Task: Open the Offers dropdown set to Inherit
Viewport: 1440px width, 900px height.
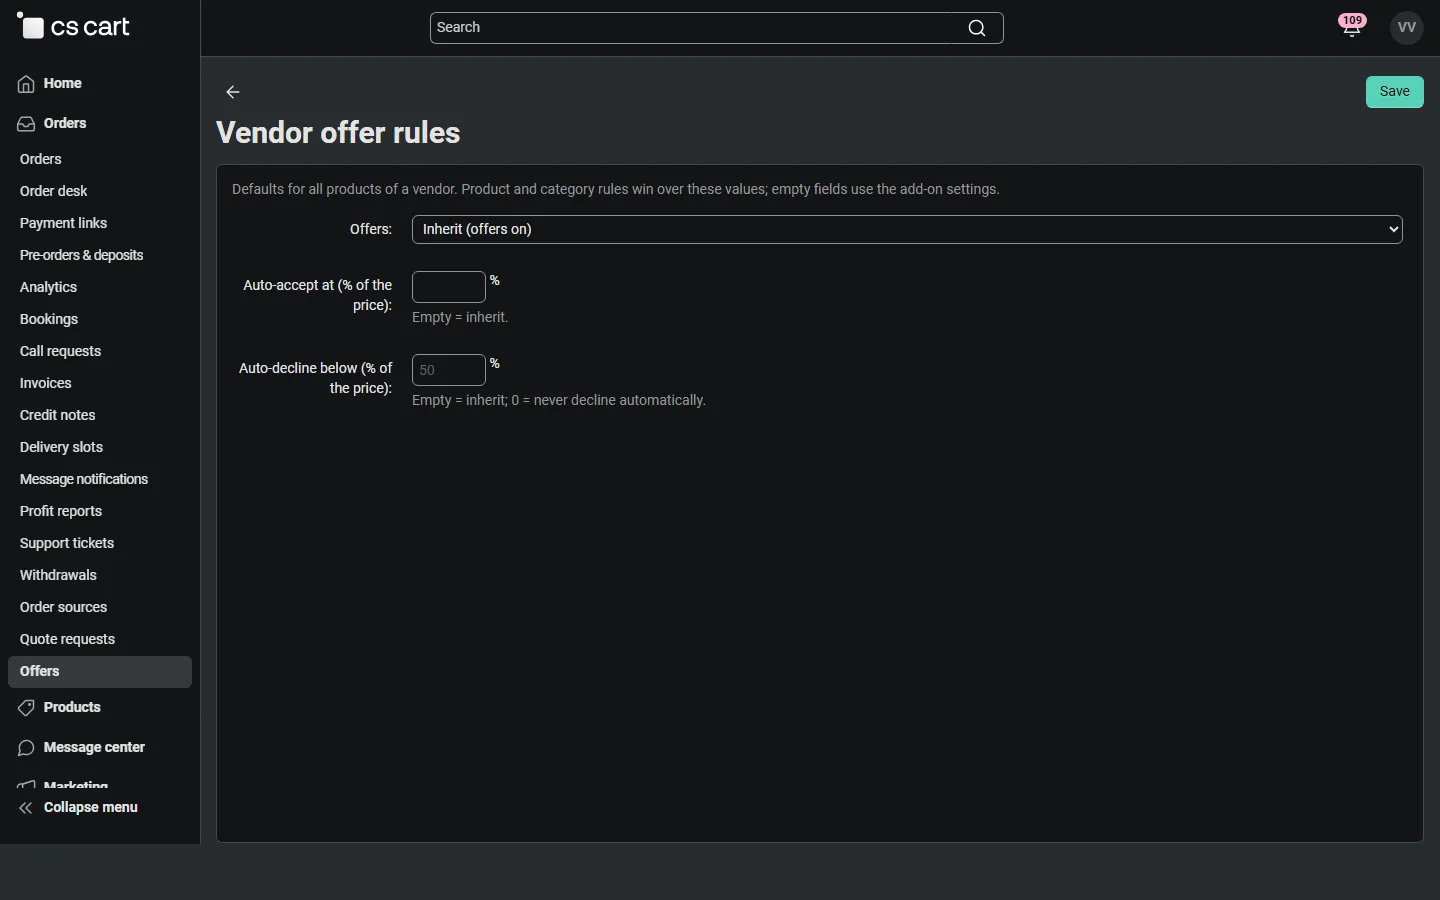Action: (x=907, y=230)
